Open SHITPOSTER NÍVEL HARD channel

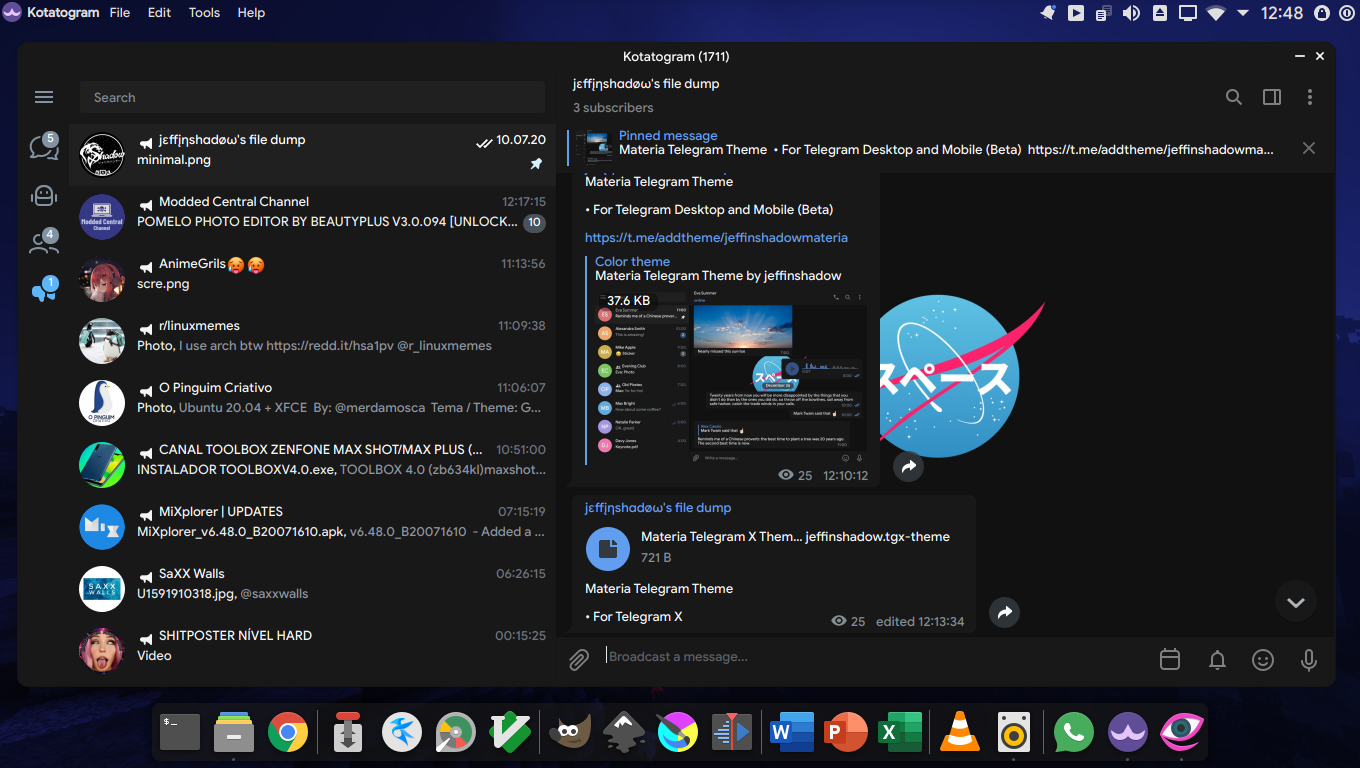click(312, 650)
